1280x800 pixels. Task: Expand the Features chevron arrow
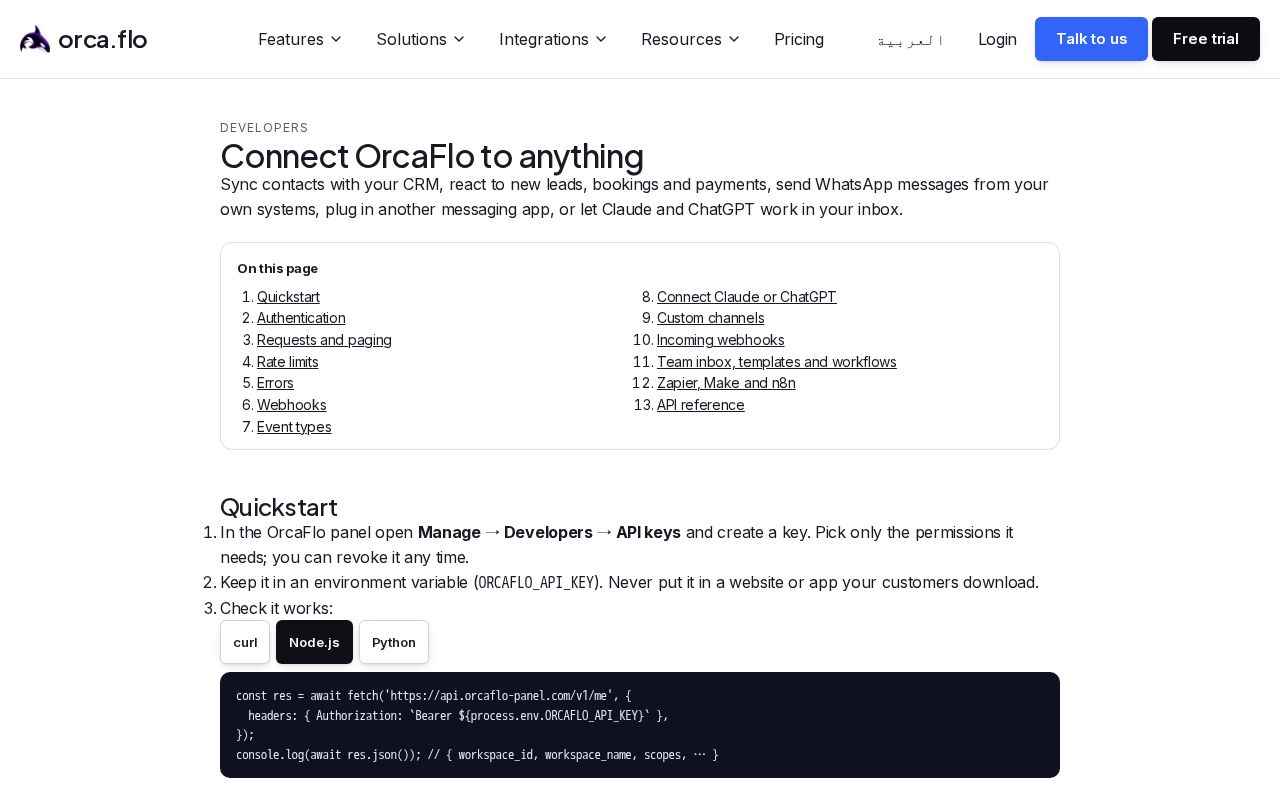(x=336, y=39)
